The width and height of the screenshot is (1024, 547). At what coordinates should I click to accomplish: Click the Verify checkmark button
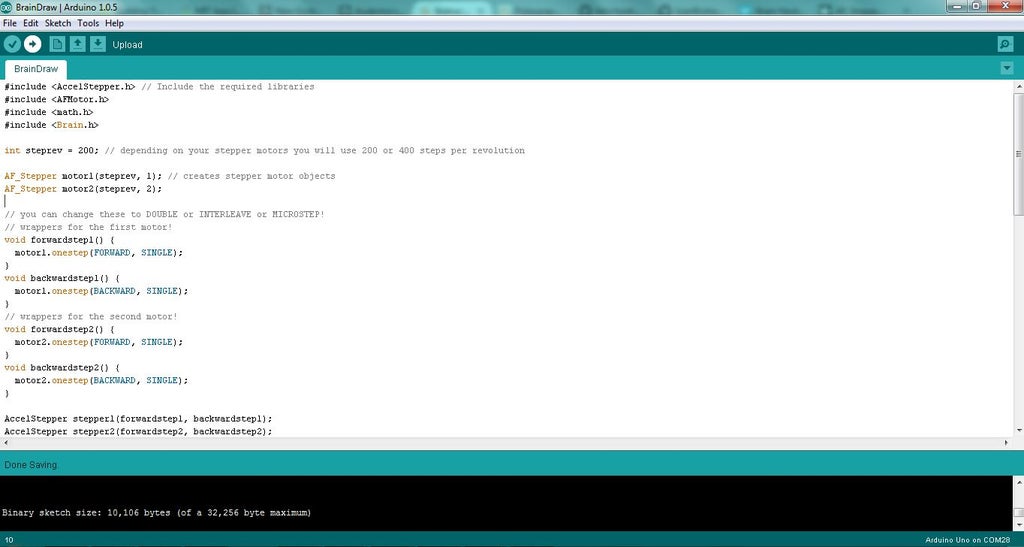click(12, 44)
